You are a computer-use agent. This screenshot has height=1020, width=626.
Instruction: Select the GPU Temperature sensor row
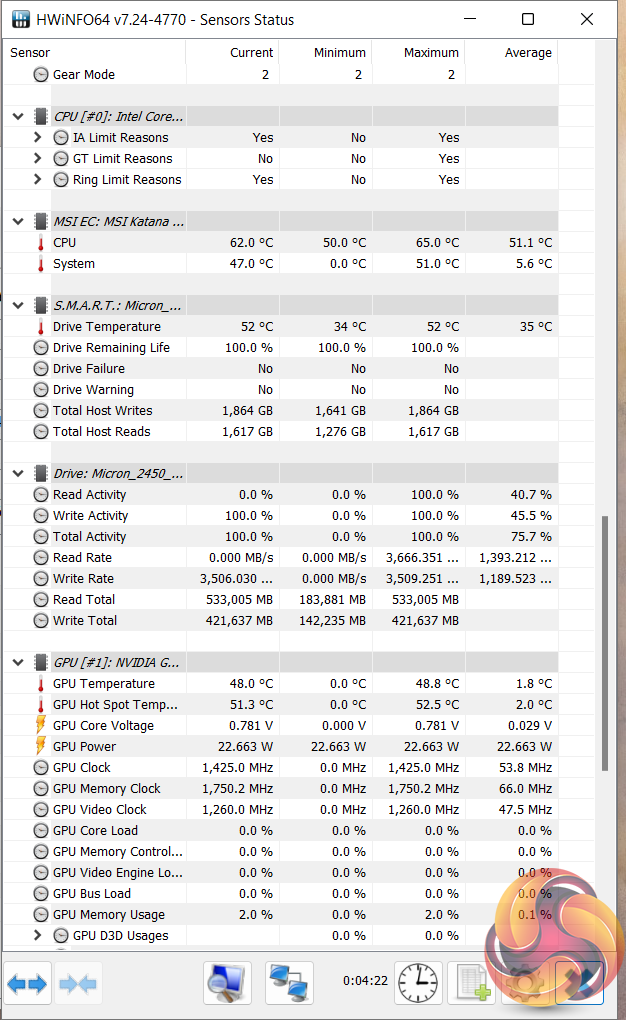point(104,684)
